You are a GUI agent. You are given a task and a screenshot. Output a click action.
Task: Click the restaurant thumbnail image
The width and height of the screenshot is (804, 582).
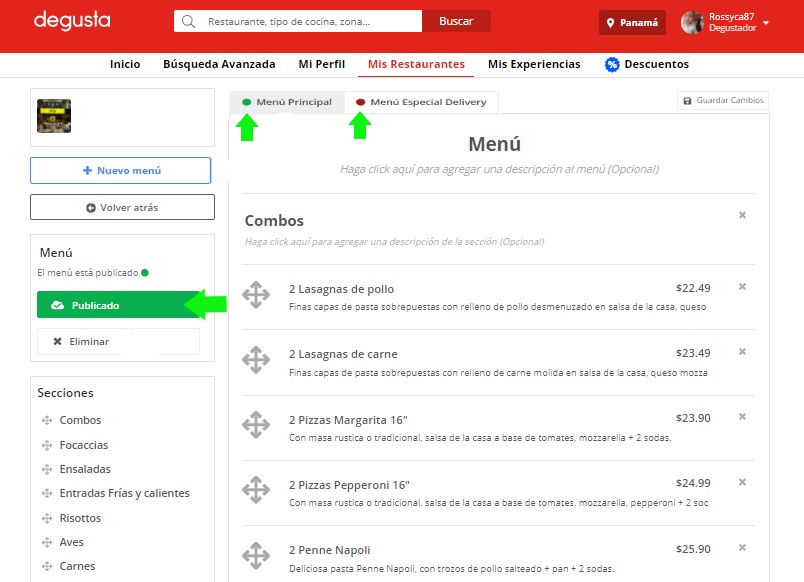coord(54,116)
